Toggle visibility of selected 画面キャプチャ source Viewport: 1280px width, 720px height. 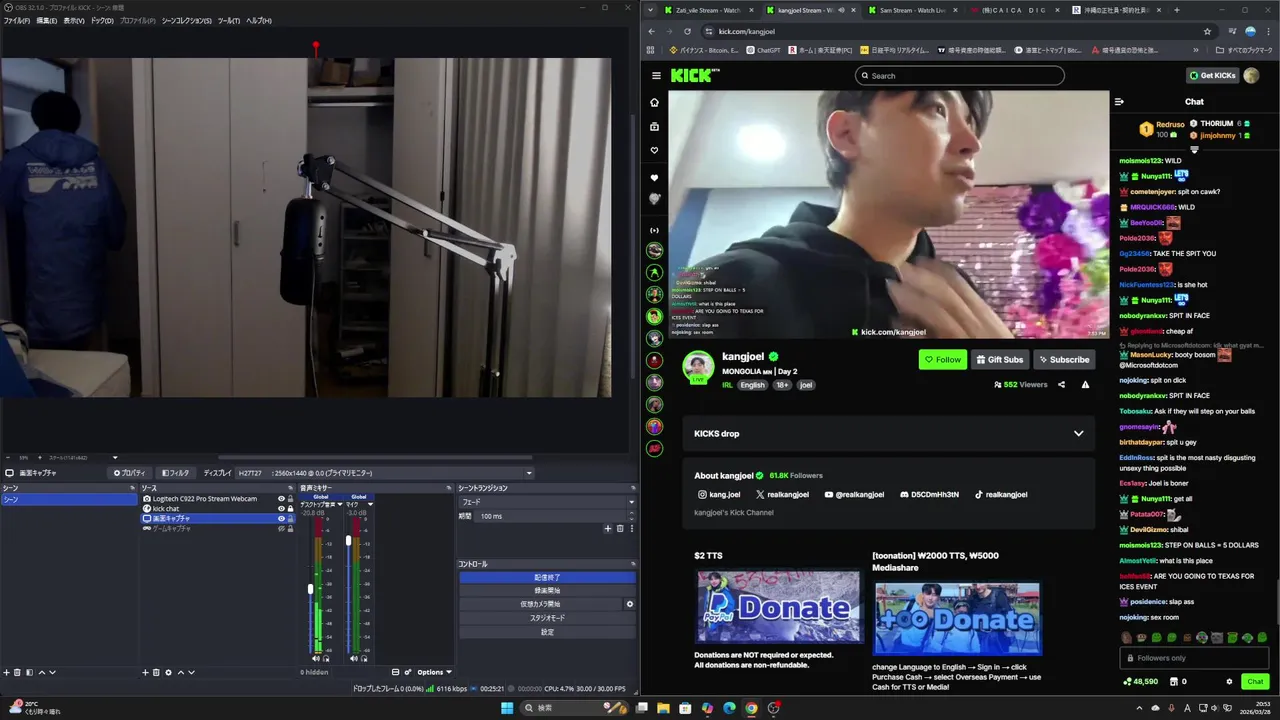tap(281, 519)
